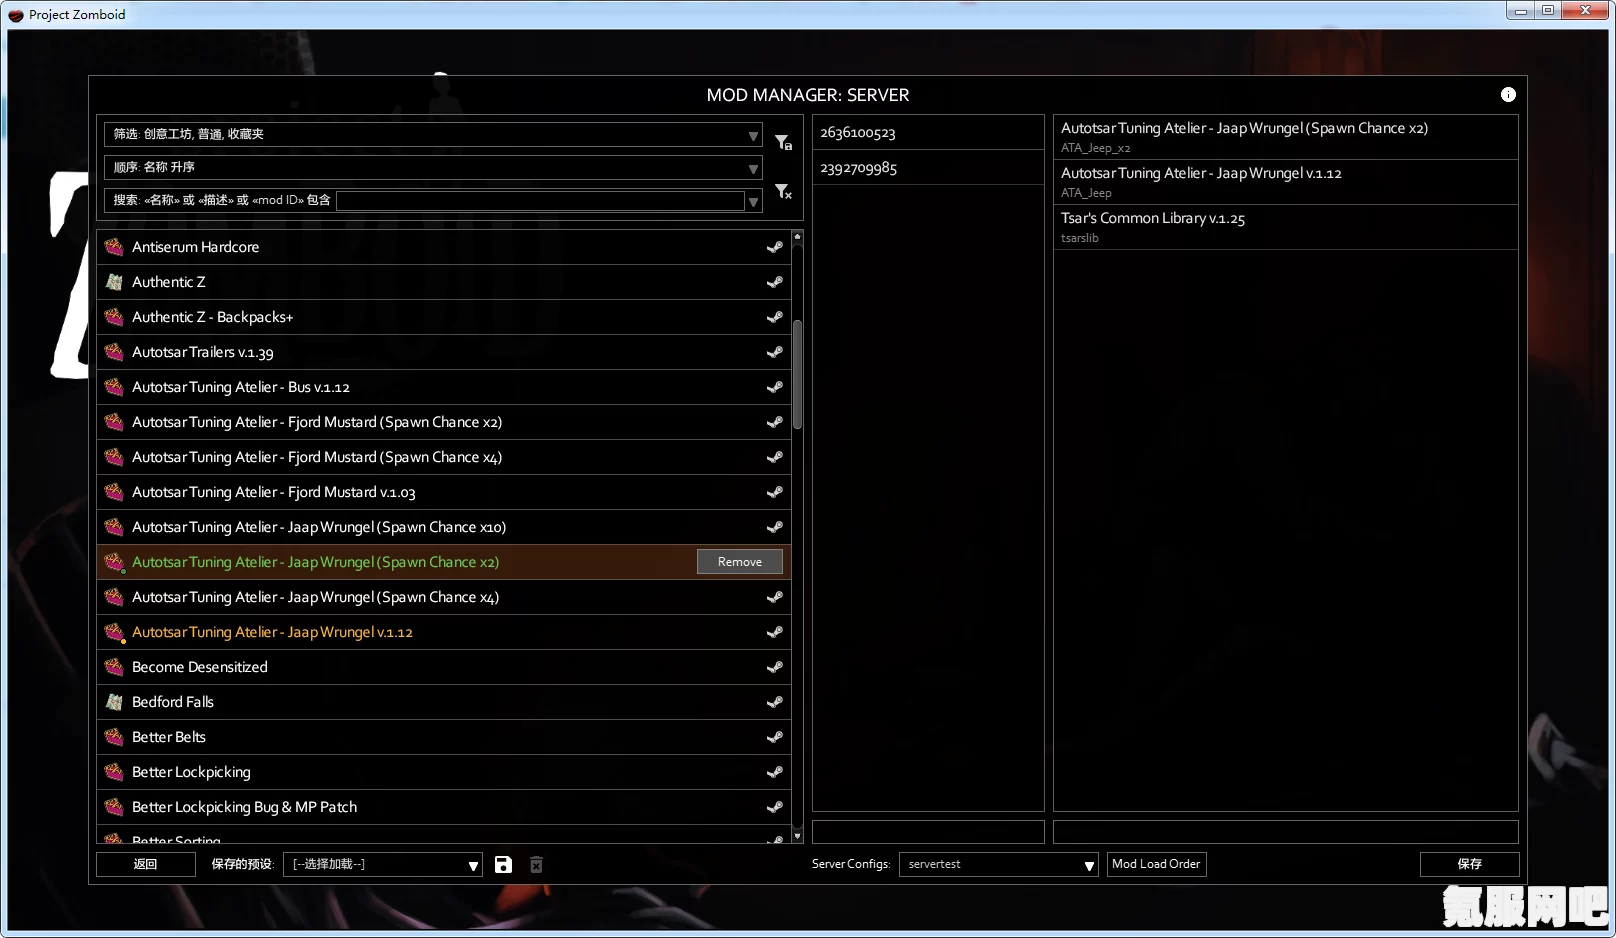Click Steam icon on Fjord Mustard v.1.03 row
The image size is (1616, 938).
[x=774, y=492]
